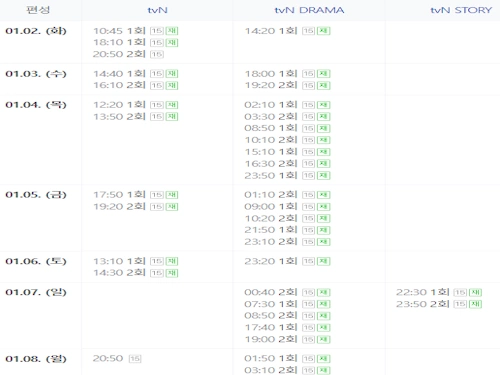Click green 재 badge beside tvN STORY 23:50
Screen dimensions: 500x375
pyautogui.click(x=476, y=304)
